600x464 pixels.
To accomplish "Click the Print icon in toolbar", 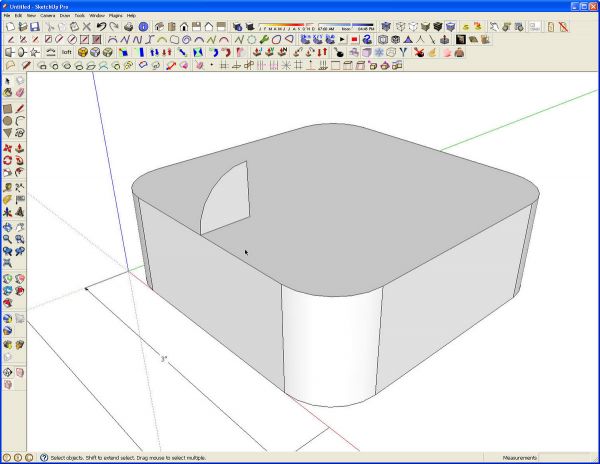I will pyautogui.click(x=129, y=26).
